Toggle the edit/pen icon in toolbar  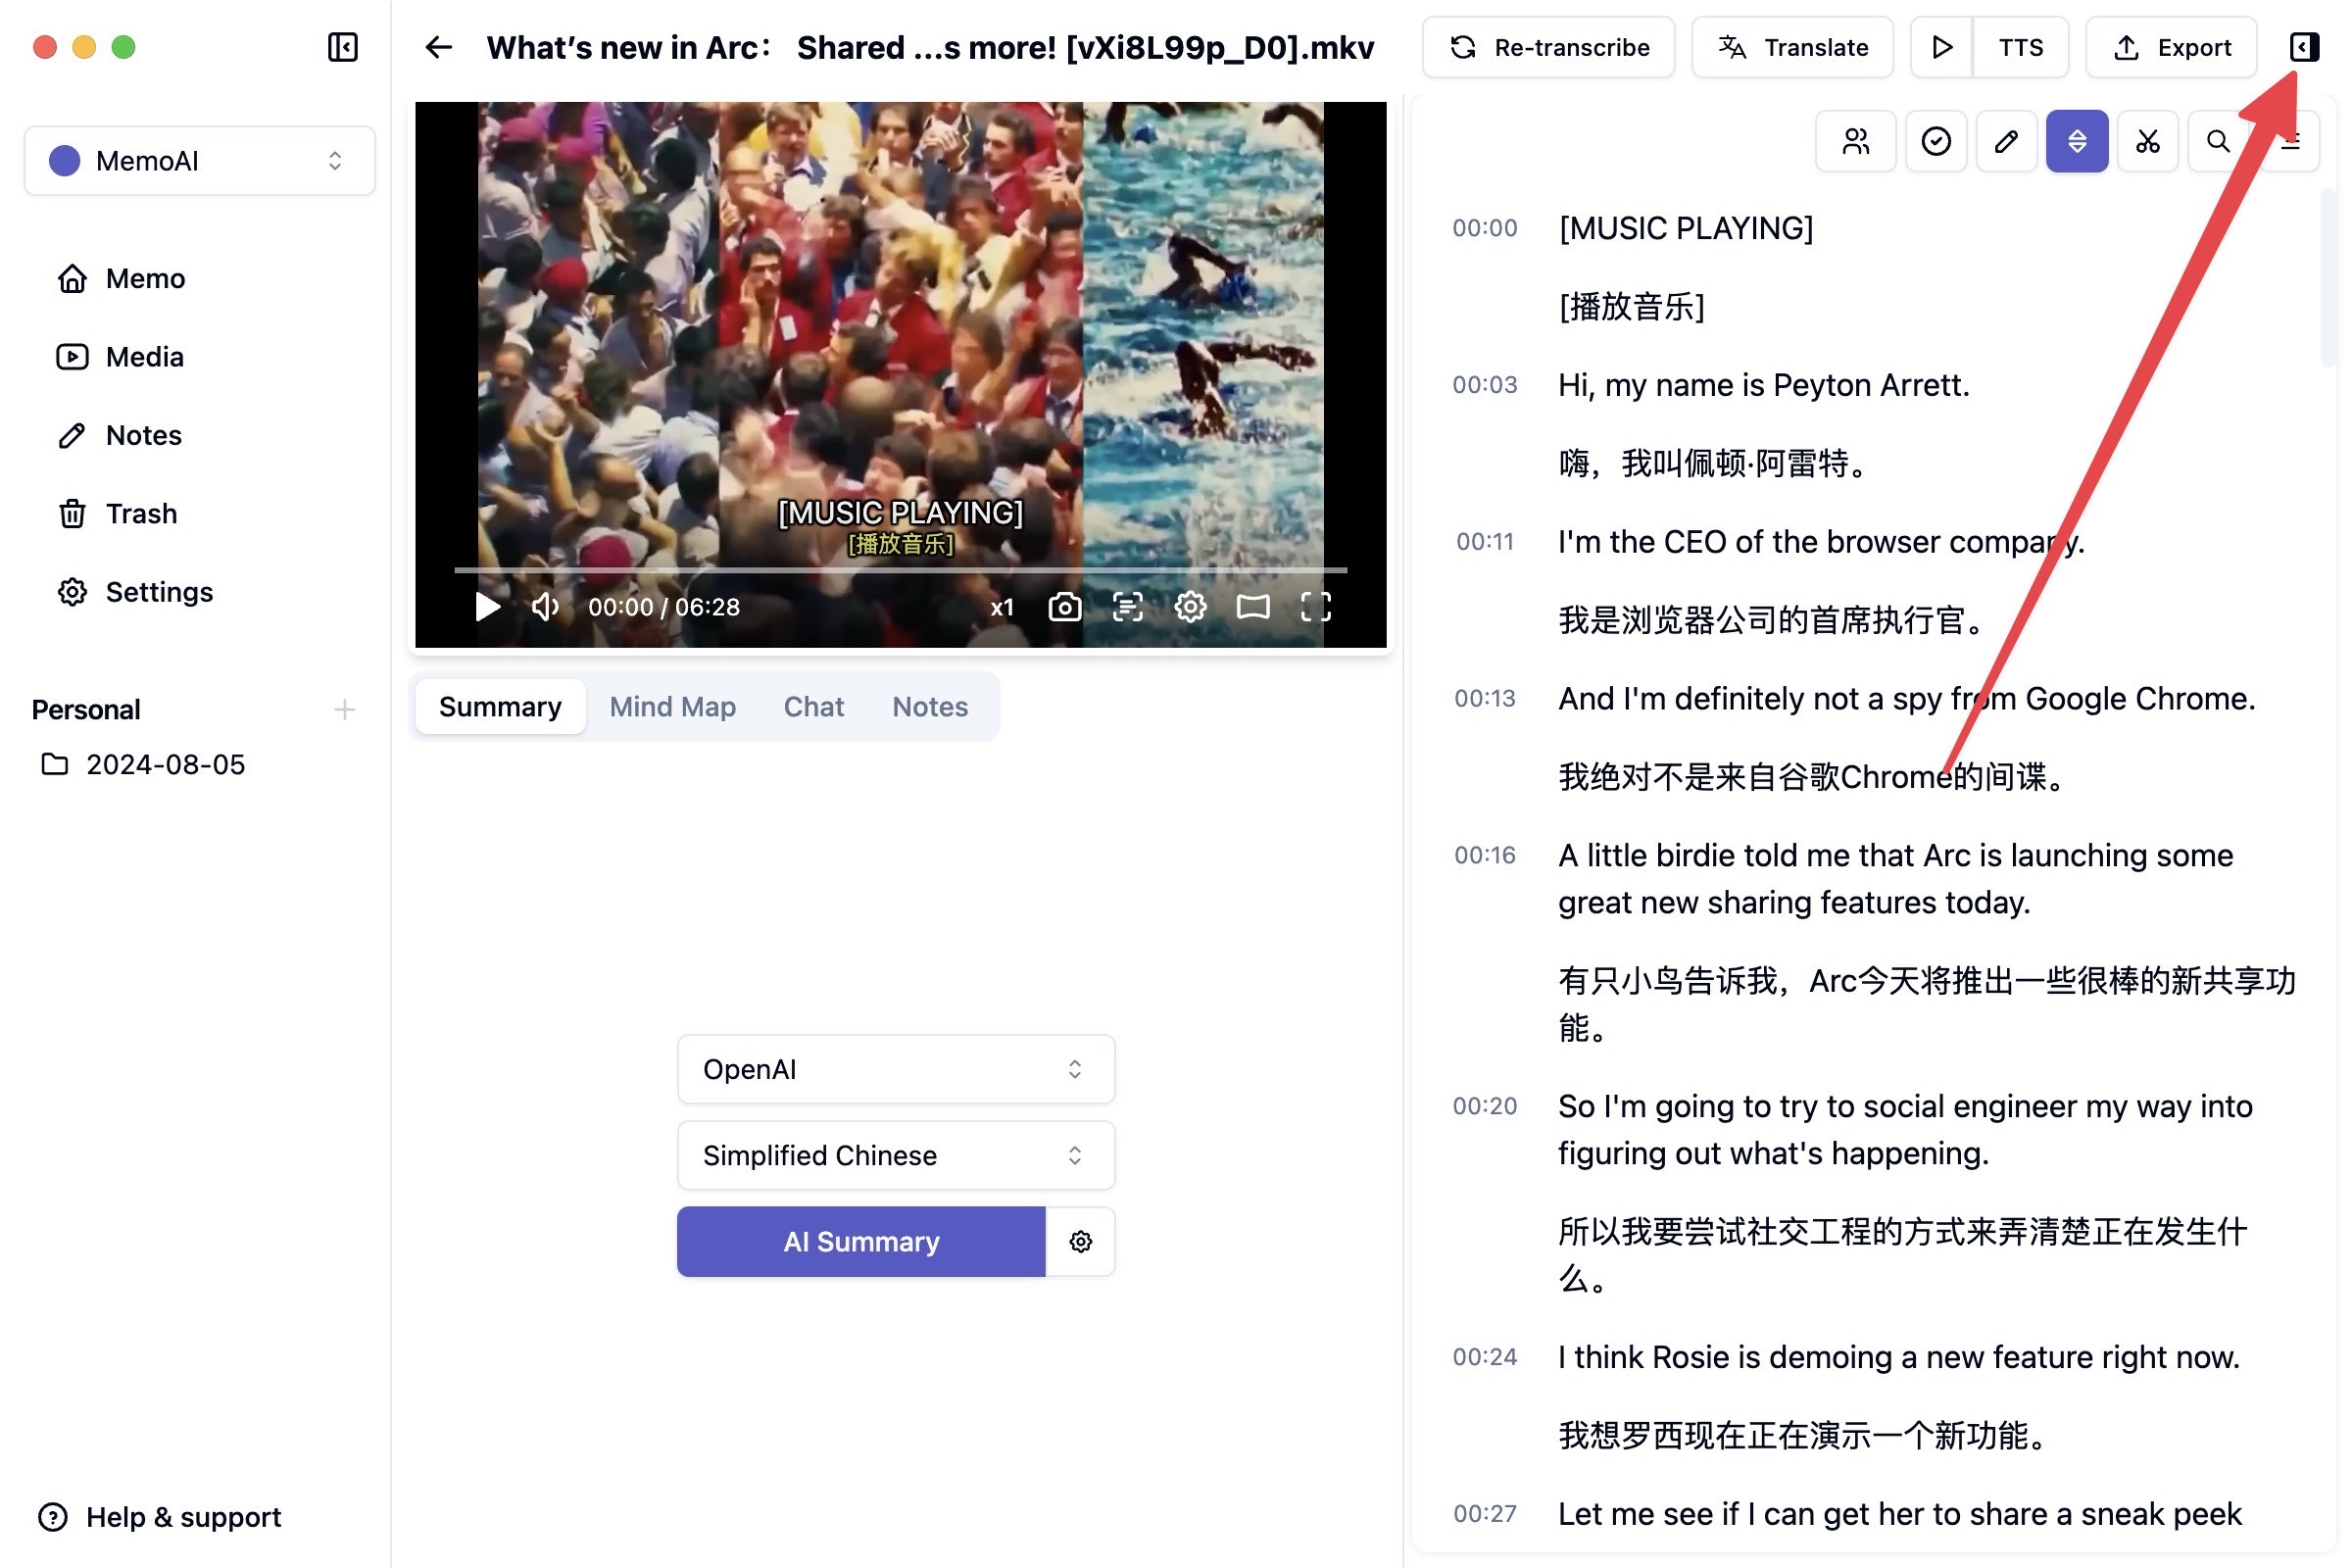pyautogui.click(x=2005, y=142)
